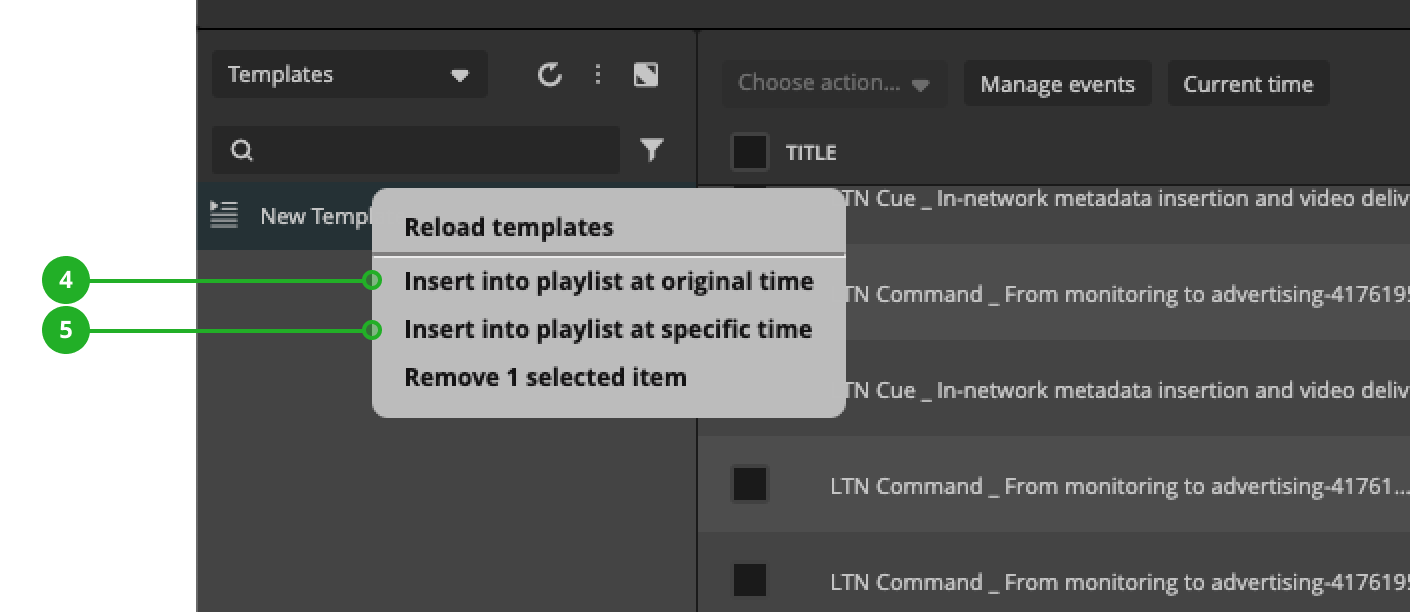This screenshot has width=1410, height=612.
Task: Click the Manage events button
Action: click(1057, 83)
